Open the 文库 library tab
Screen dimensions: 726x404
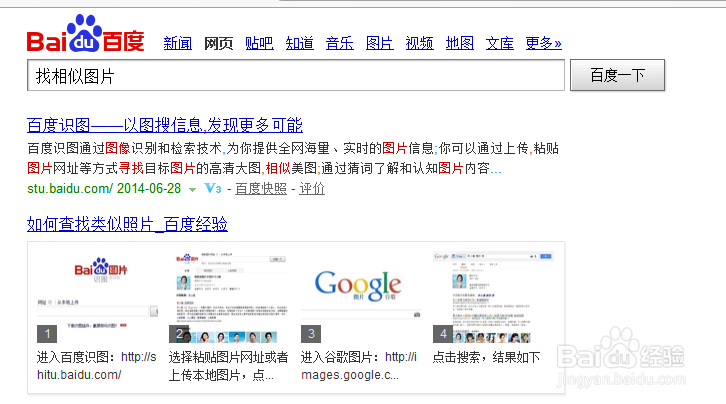(x=500, y=44)
